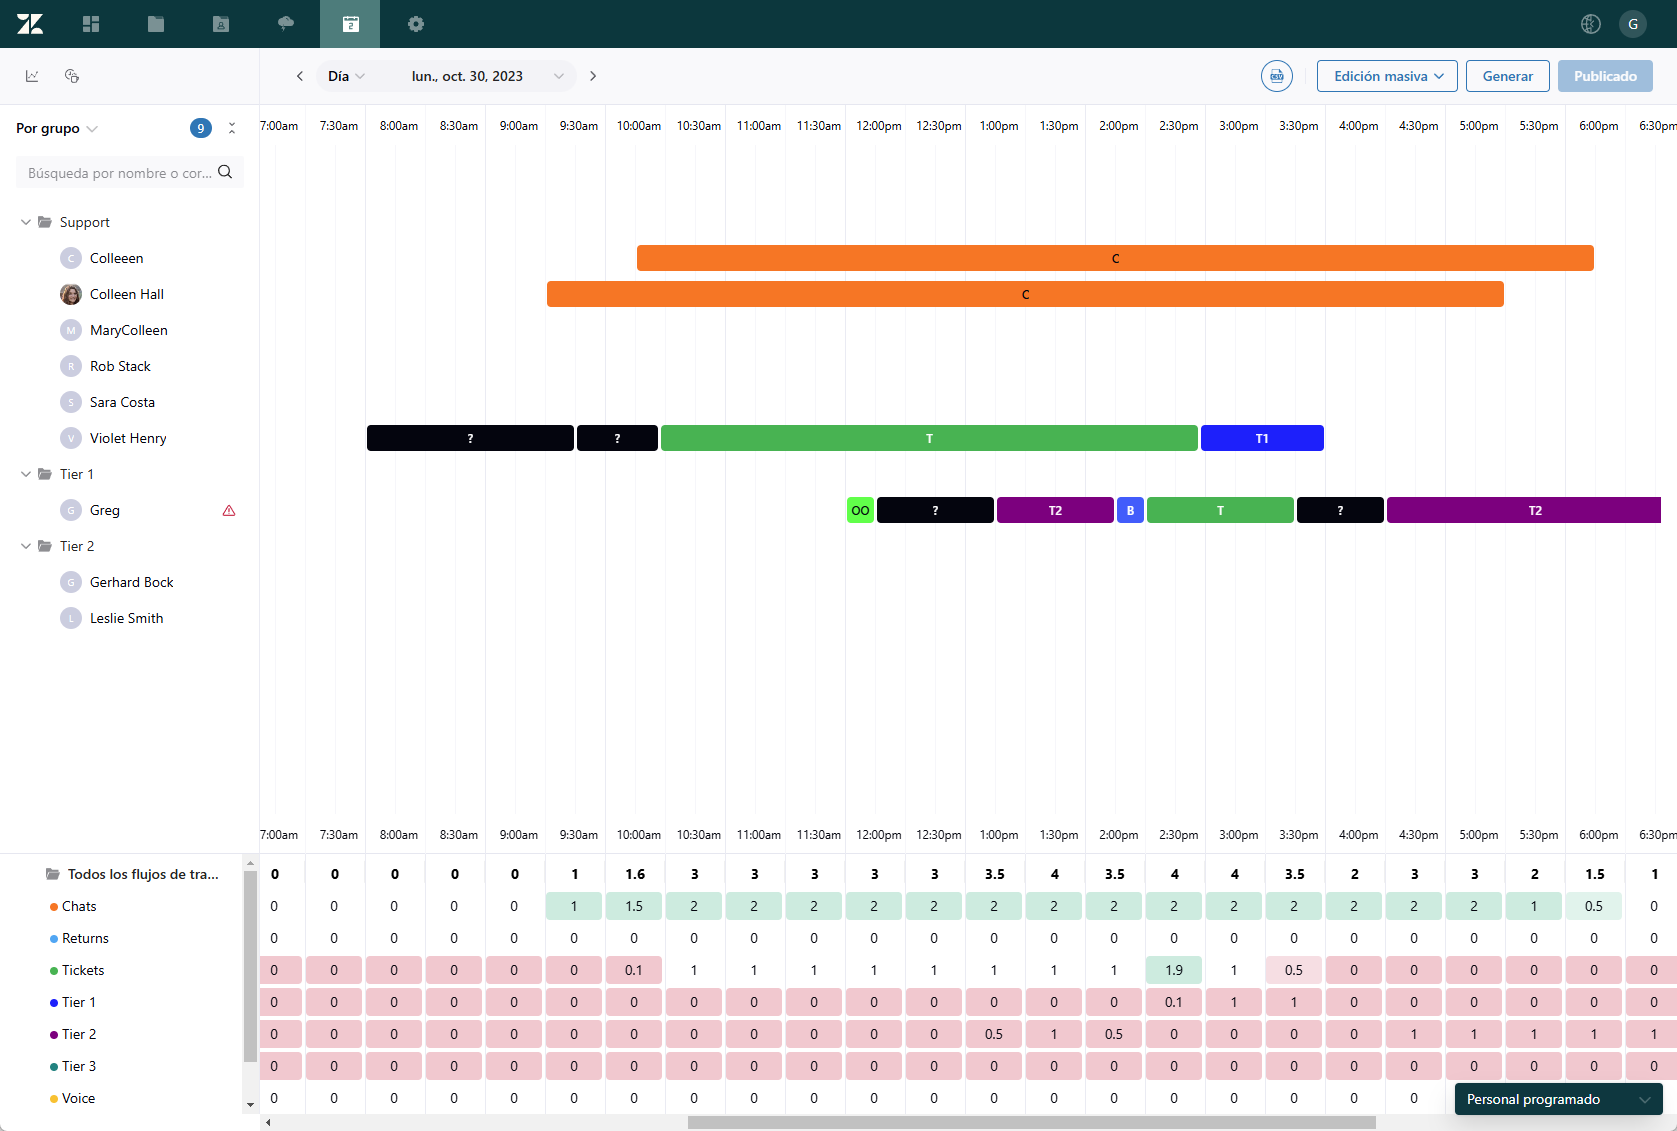Screen dimensions: 1677x1131
Task: Select the Tier 3 workstream row
Action: tap(79, 1066)
